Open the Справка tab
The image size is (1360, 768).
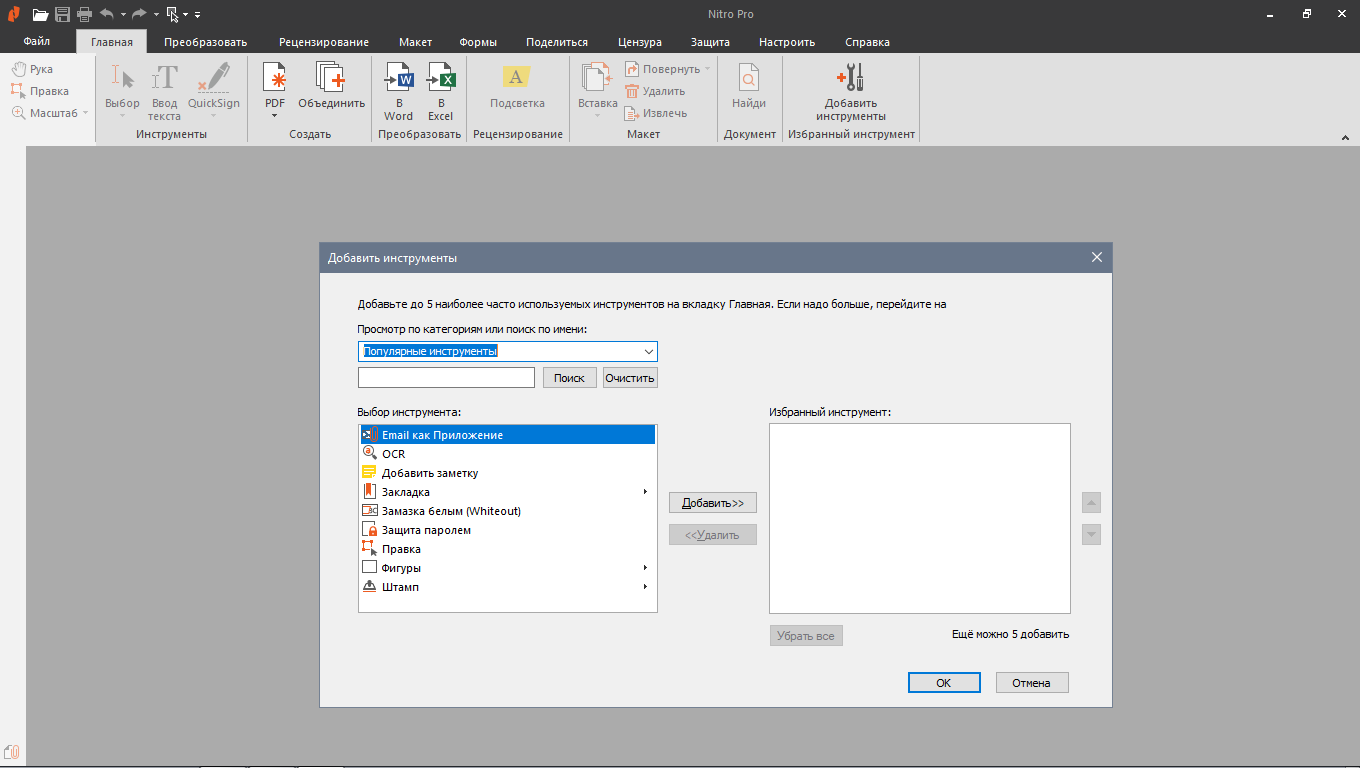[867, 42]
